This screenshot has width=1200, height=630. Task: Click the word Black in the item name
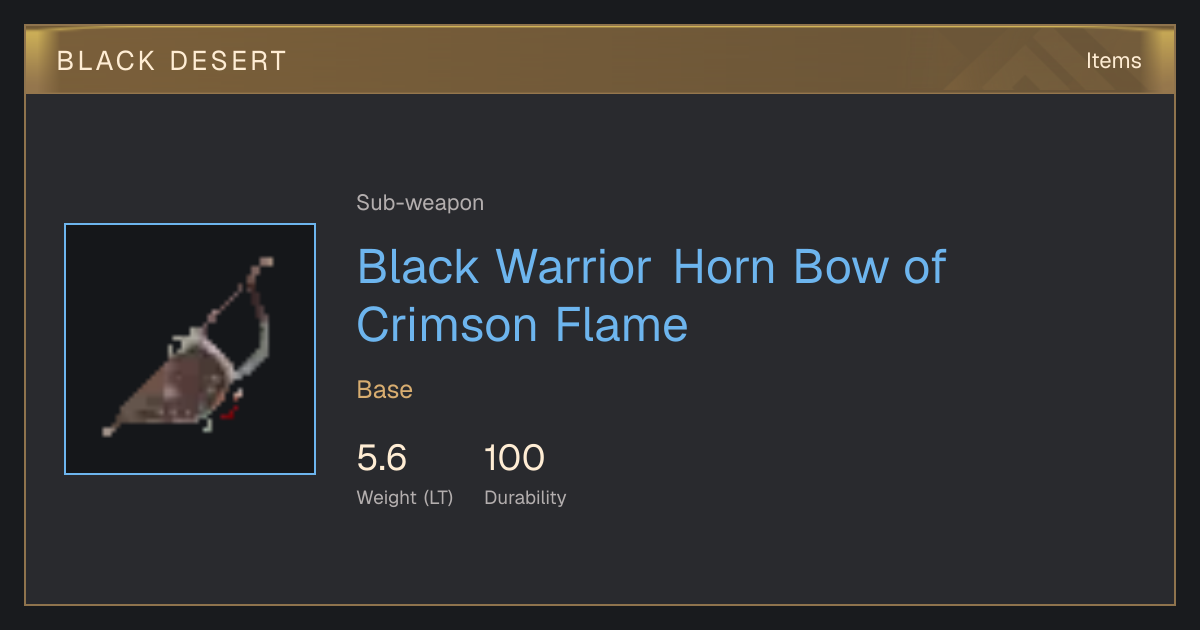(x=418, y=267)
